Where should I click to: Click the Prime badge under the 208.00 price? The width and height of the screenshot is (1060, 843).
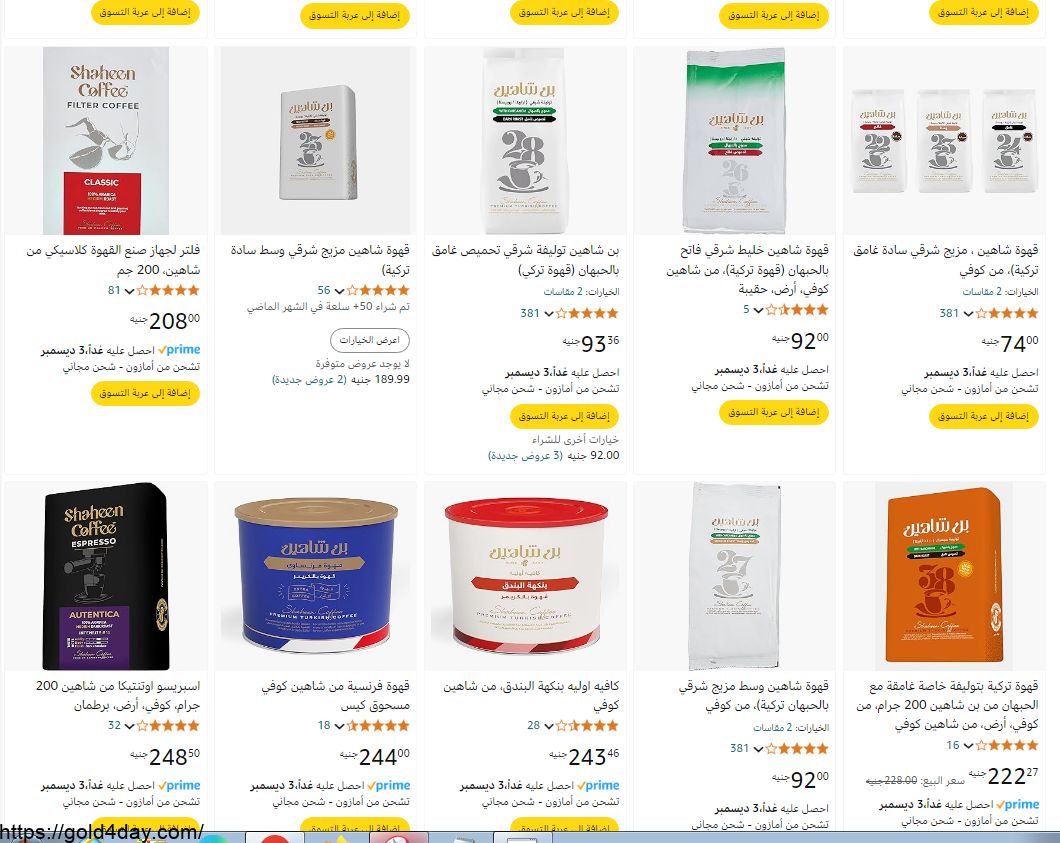click(179, 350)
